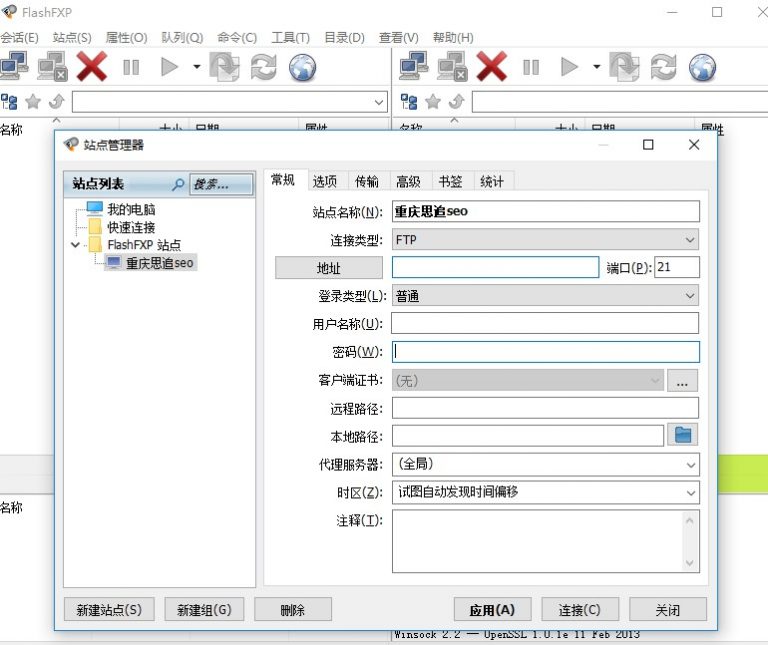The height and width of the screenshot is (645, 768).
Task: Click the right pane play transfer icon
Action: pyautogui.click(x=569, y=67)
